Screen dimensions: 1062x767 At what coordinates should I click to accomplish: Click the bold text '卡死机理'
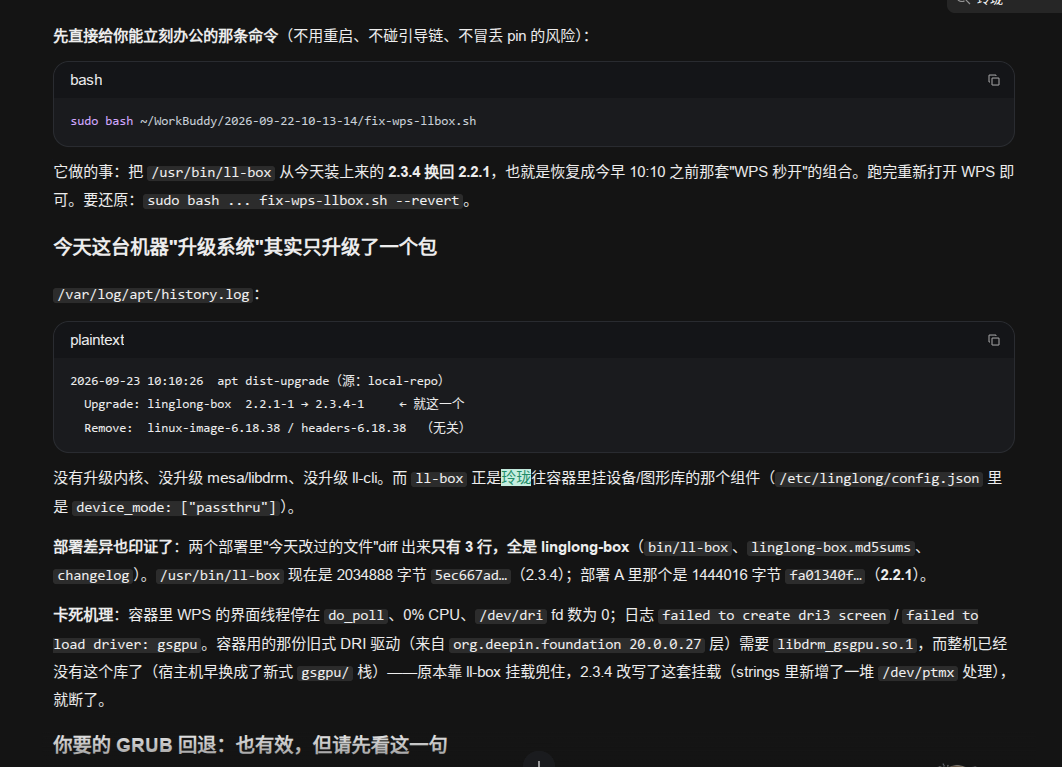[x=83, y=615]
